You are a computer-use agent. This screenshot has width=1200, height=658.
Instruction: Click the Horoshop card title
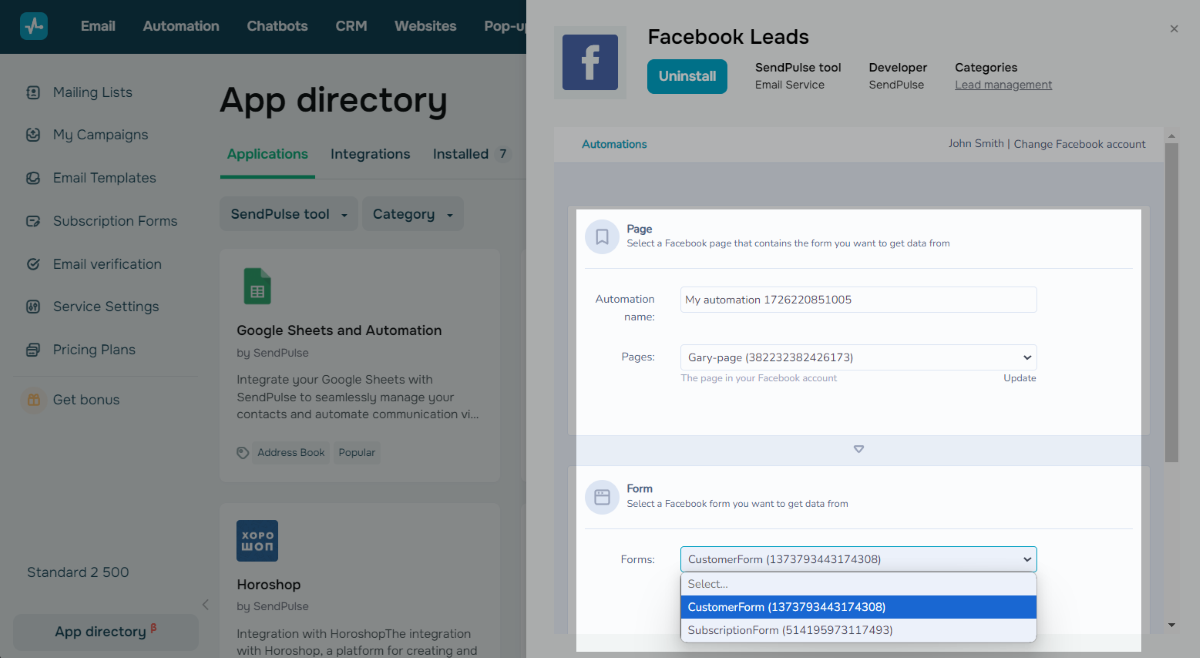[x=269, y=584]
